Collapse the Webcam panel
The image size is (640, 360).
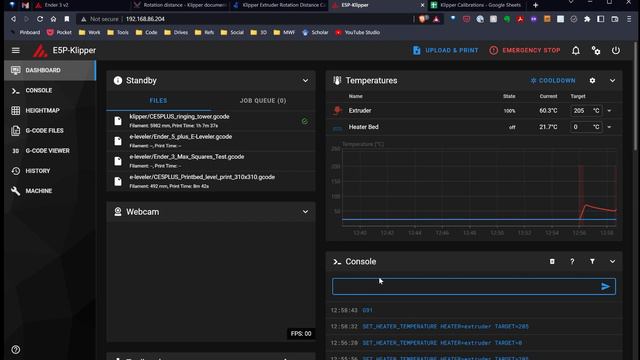point(305,212)
